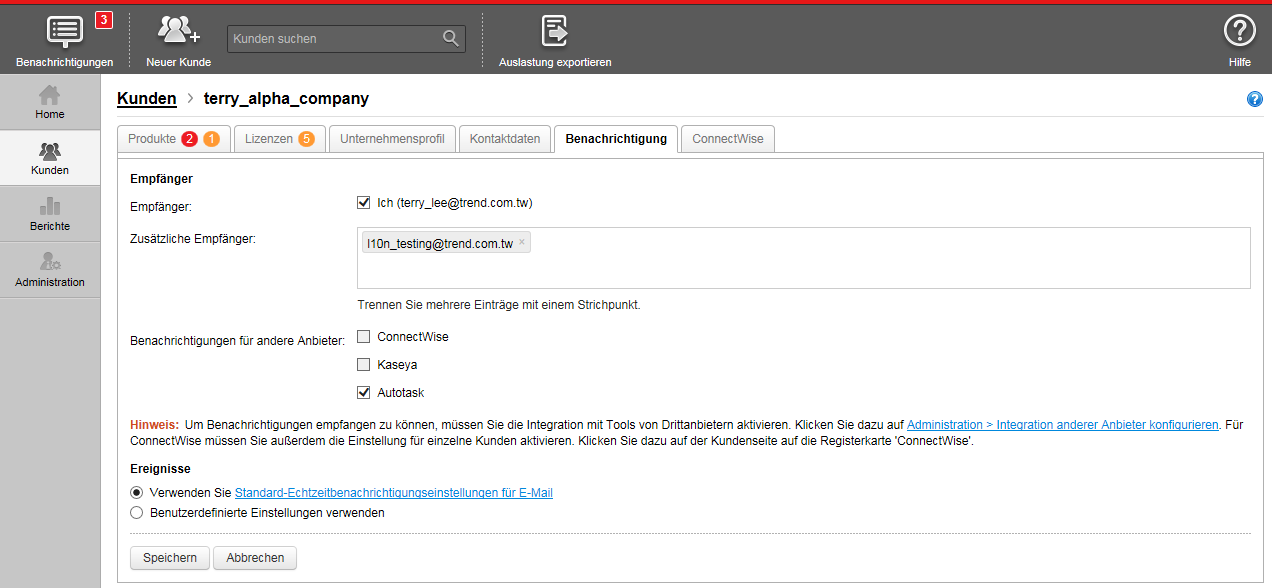The image size is (1272, 588).
Task: Open Standard-Echtzeitbenachrichtigungseinstellungen für E-Mail link
Action: pos(393,493)
